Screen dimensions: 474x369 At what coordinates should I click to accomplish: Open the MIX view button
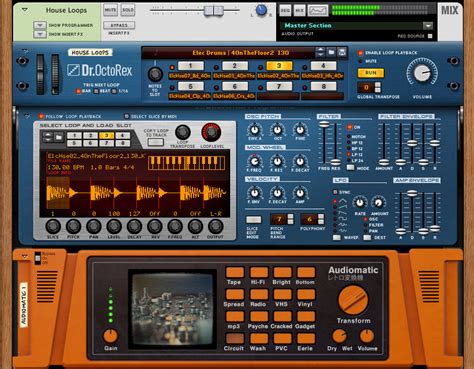tap(299, 11)
